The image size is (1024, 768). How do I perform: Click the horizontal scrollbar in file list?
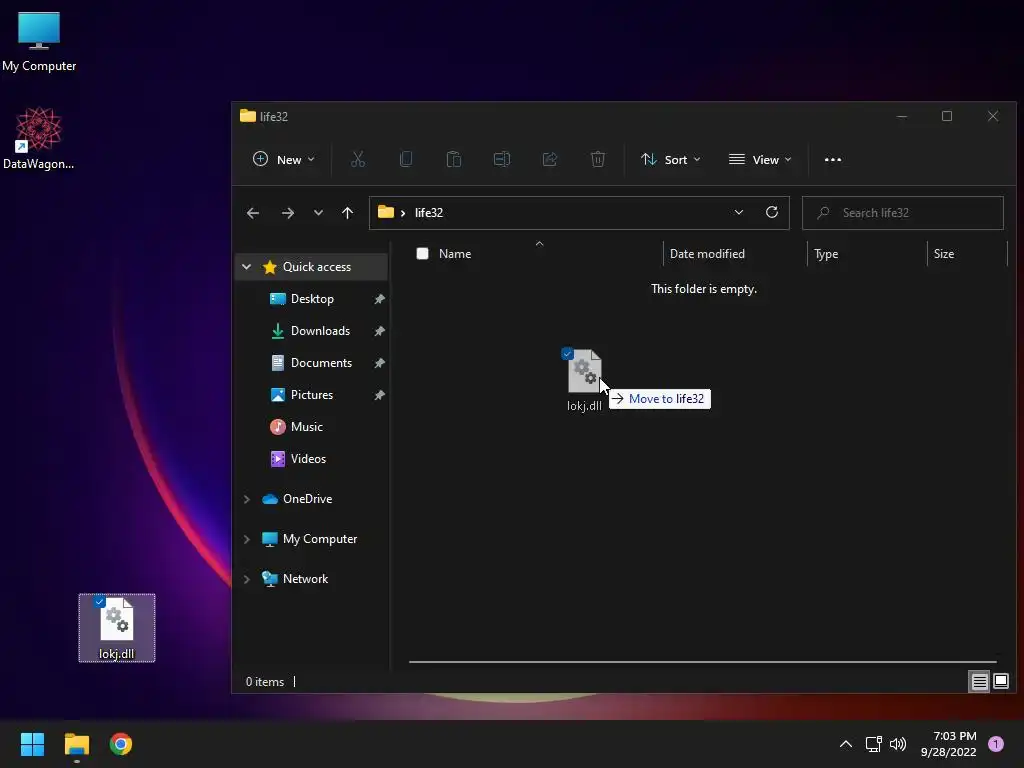[703, 662]
